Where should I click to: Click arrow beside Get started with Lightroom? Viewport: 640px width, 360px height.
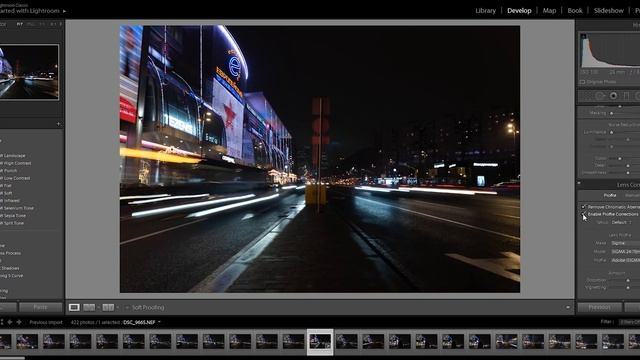coord(64,11)
